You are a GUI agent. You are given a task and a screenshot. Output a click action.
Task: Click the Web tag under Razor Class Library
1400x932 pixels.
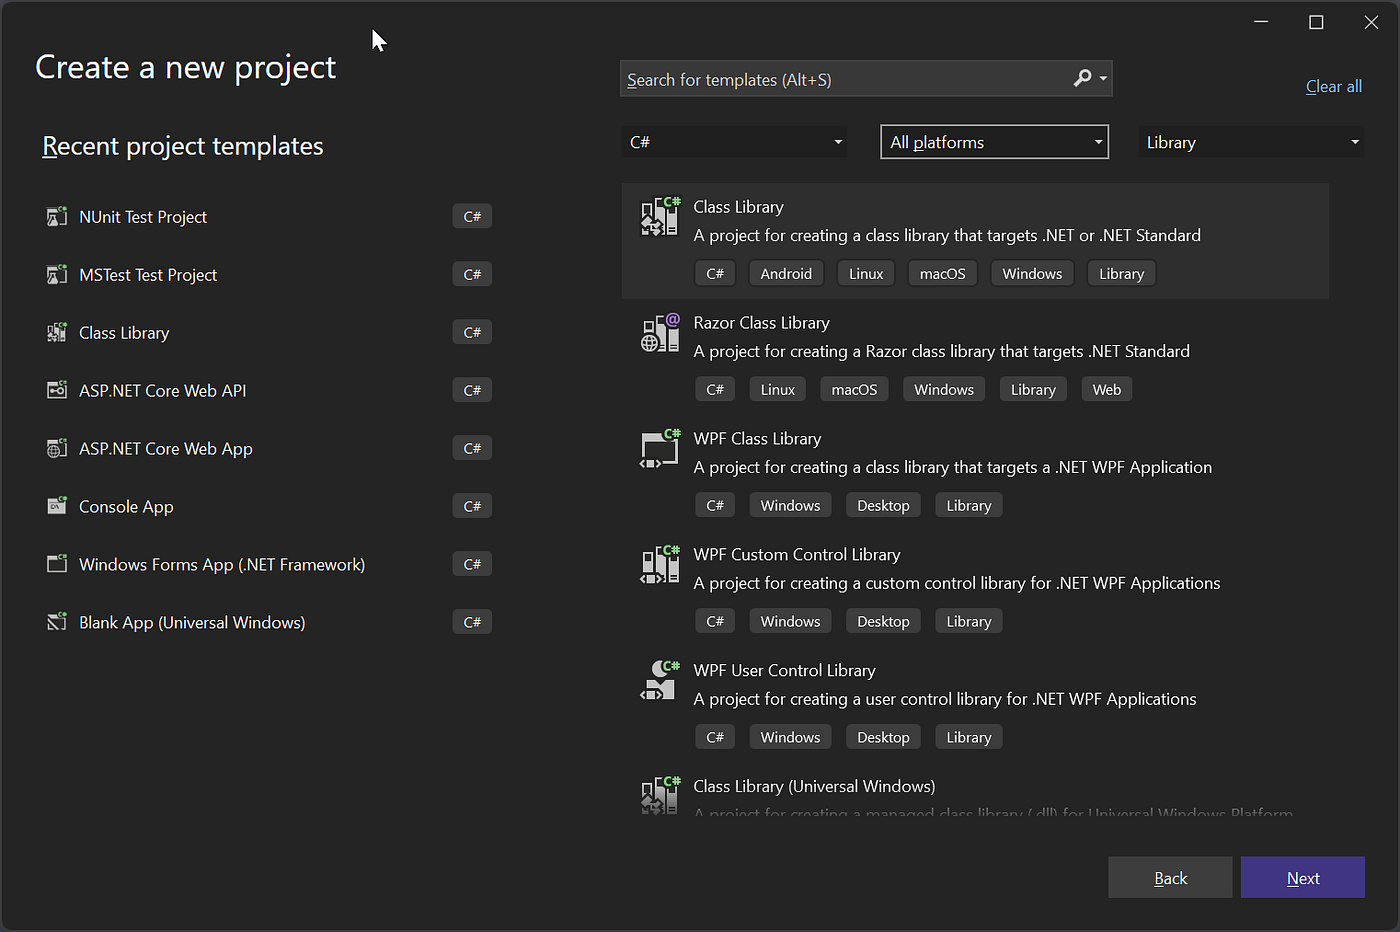(1106, 389)
